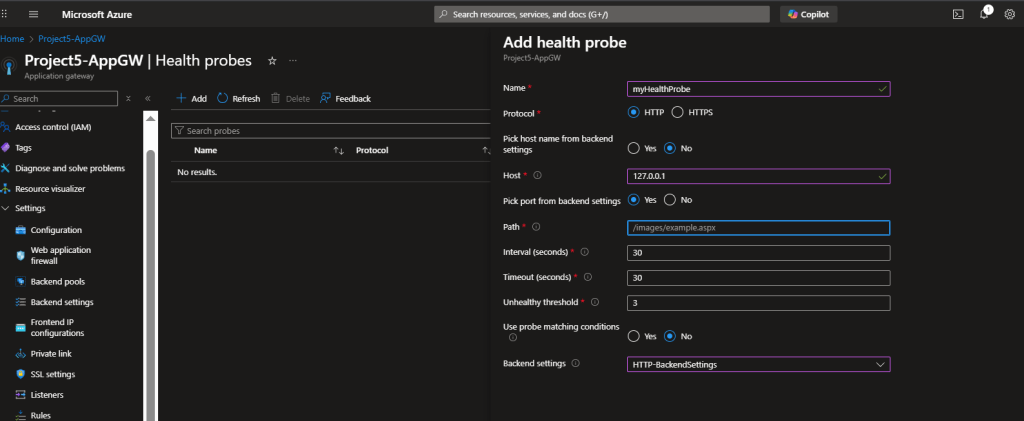Collapse the left navigation pane chevron

[148, 99]
